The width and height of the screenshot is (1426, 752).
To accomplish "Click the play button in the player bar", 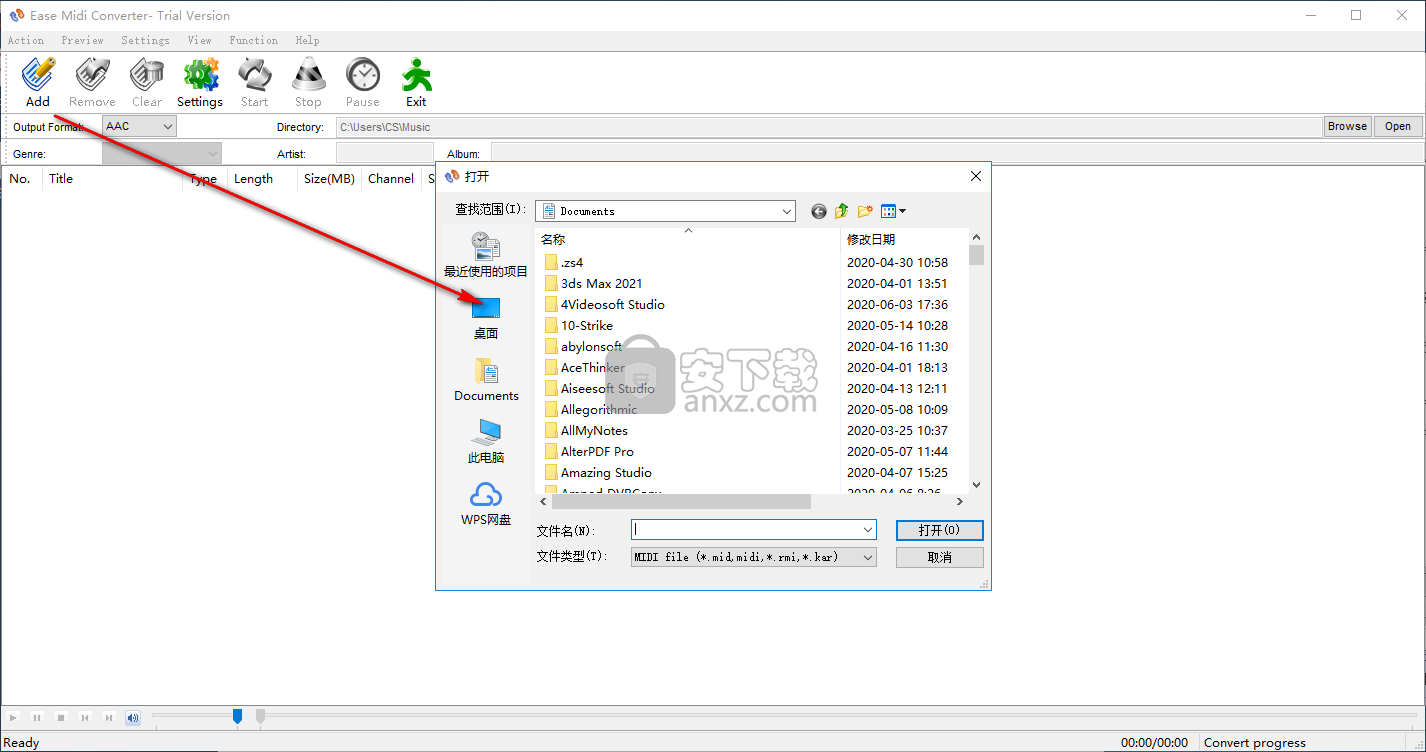I will point(13,717).
